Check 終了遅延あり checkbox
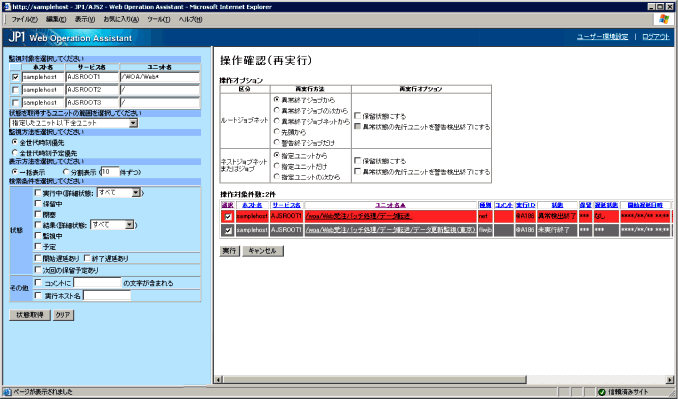The image size is (678, 399). point(87,258)
